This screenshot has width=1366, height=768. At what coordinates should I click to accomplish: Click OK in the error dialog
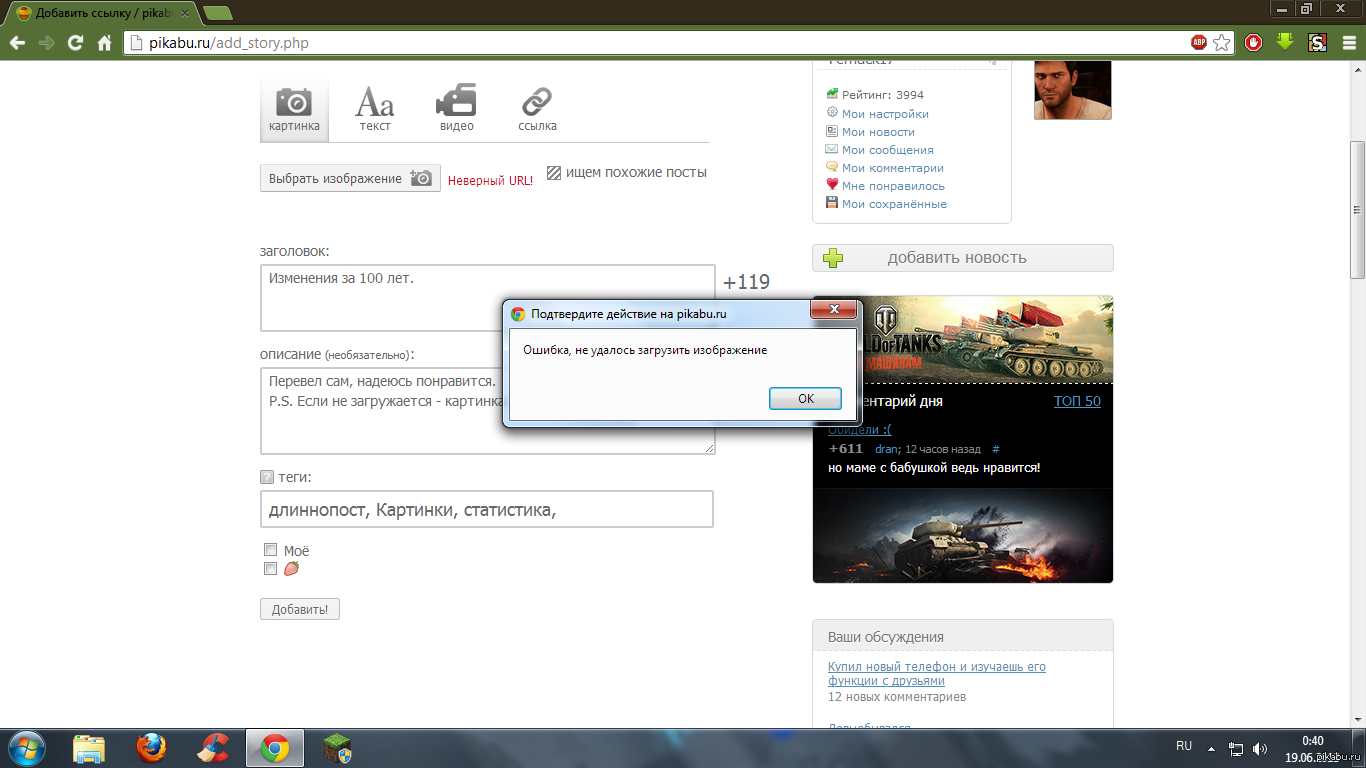tap(805, 398)
